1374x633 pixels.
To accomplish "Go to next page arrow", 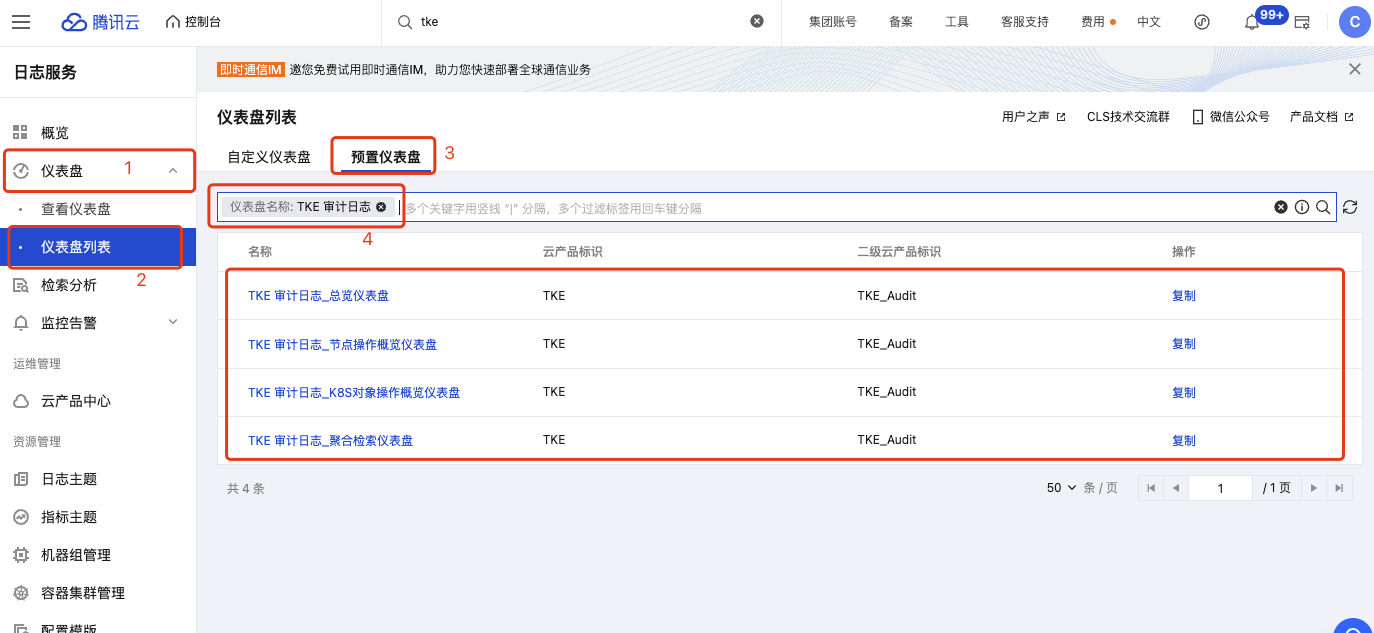I will (1314, 488).
